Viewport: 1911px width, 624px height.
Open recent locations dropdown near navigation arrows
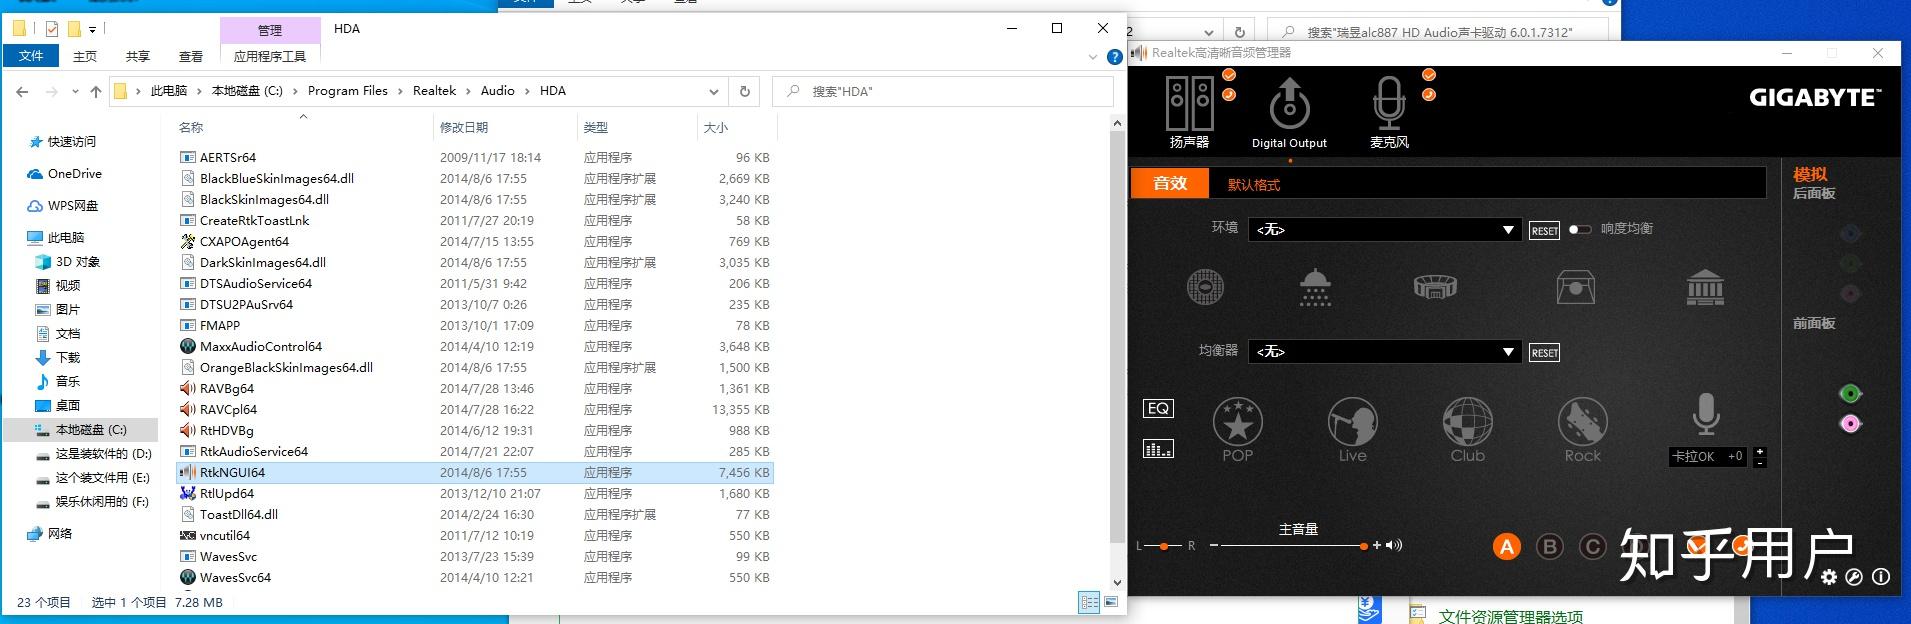pos(75,91)
